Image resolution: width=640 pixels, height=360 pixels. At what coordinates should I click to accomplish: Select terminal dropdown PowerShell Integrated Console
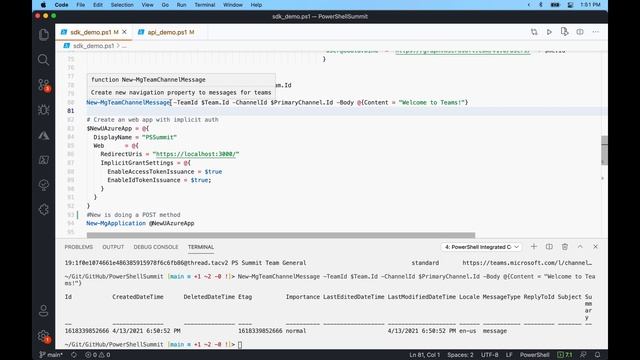point(482,247)
